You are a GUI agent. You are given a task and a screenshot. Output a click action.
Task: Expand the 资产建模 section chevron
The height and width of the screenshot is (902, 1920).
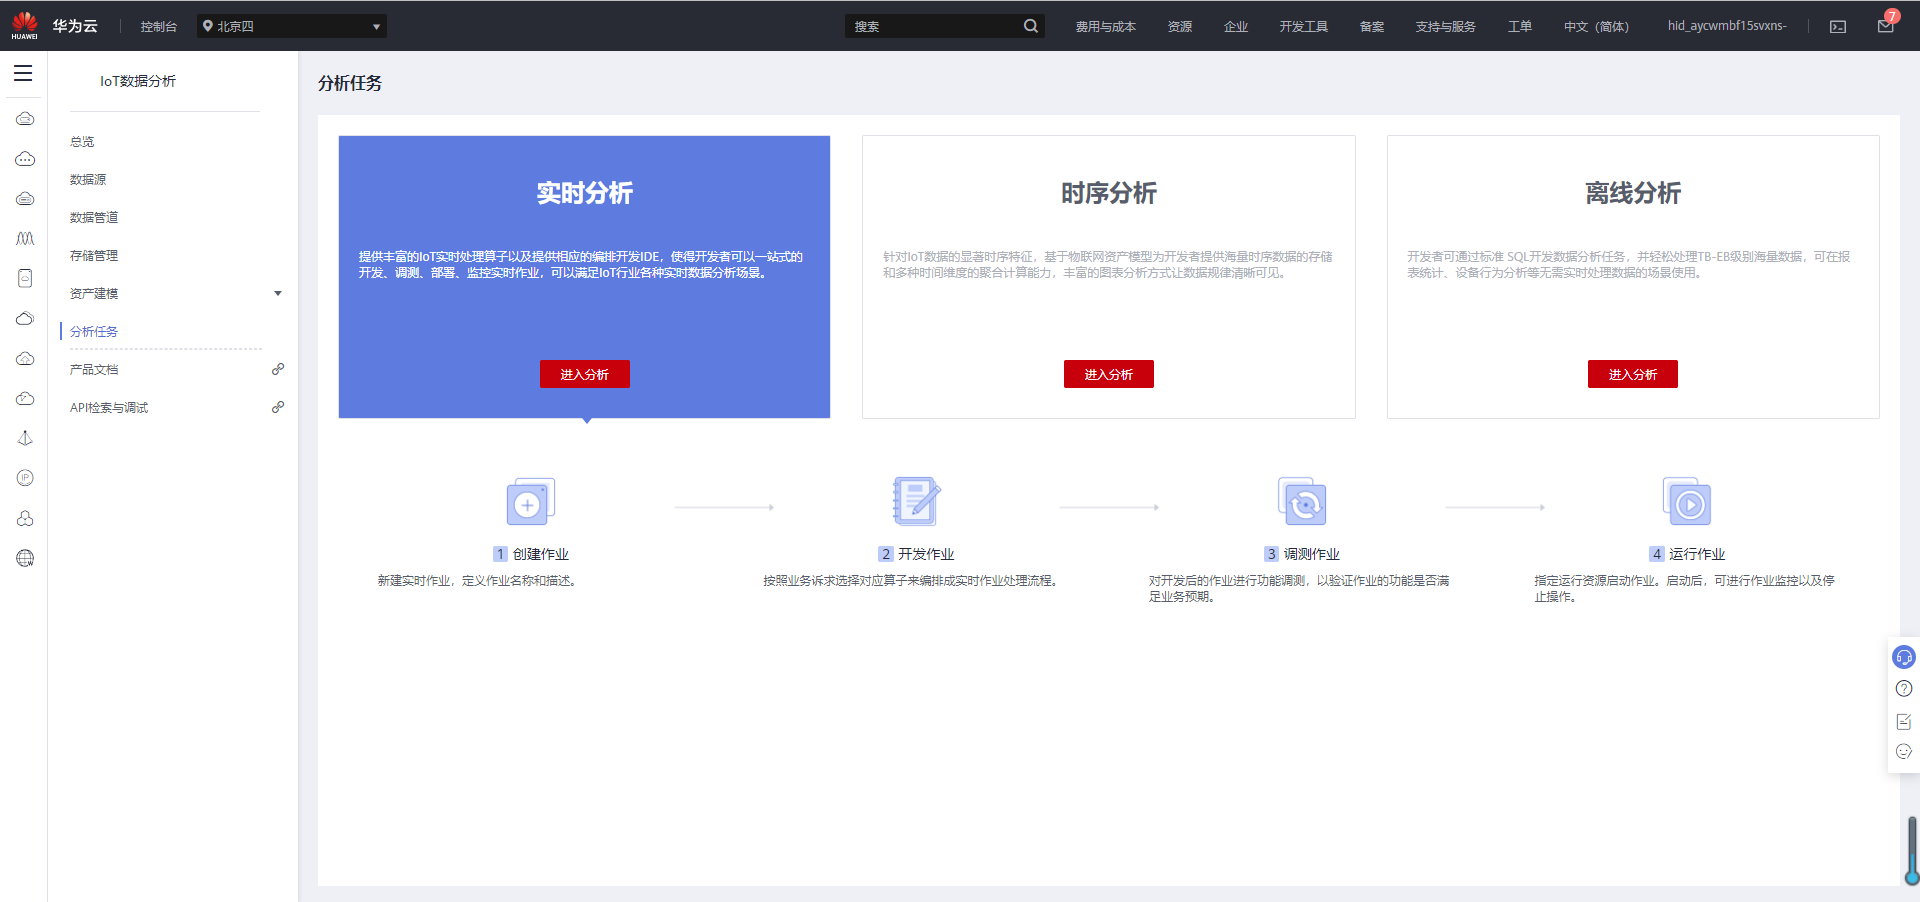(279, 293)
